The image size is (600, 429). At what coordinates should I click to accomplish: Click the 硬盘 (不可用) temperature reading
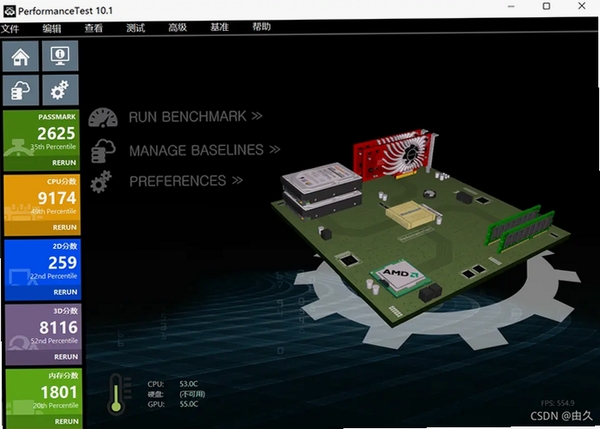[192, 394]
